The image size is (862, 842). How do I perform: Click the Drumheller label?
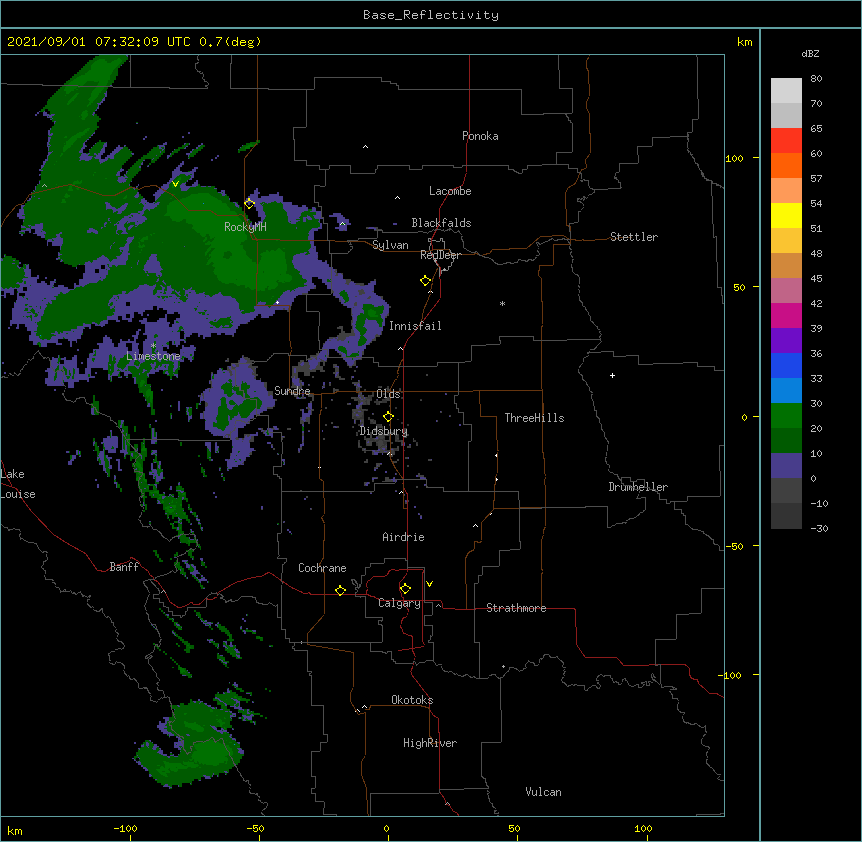coord(638,487)
